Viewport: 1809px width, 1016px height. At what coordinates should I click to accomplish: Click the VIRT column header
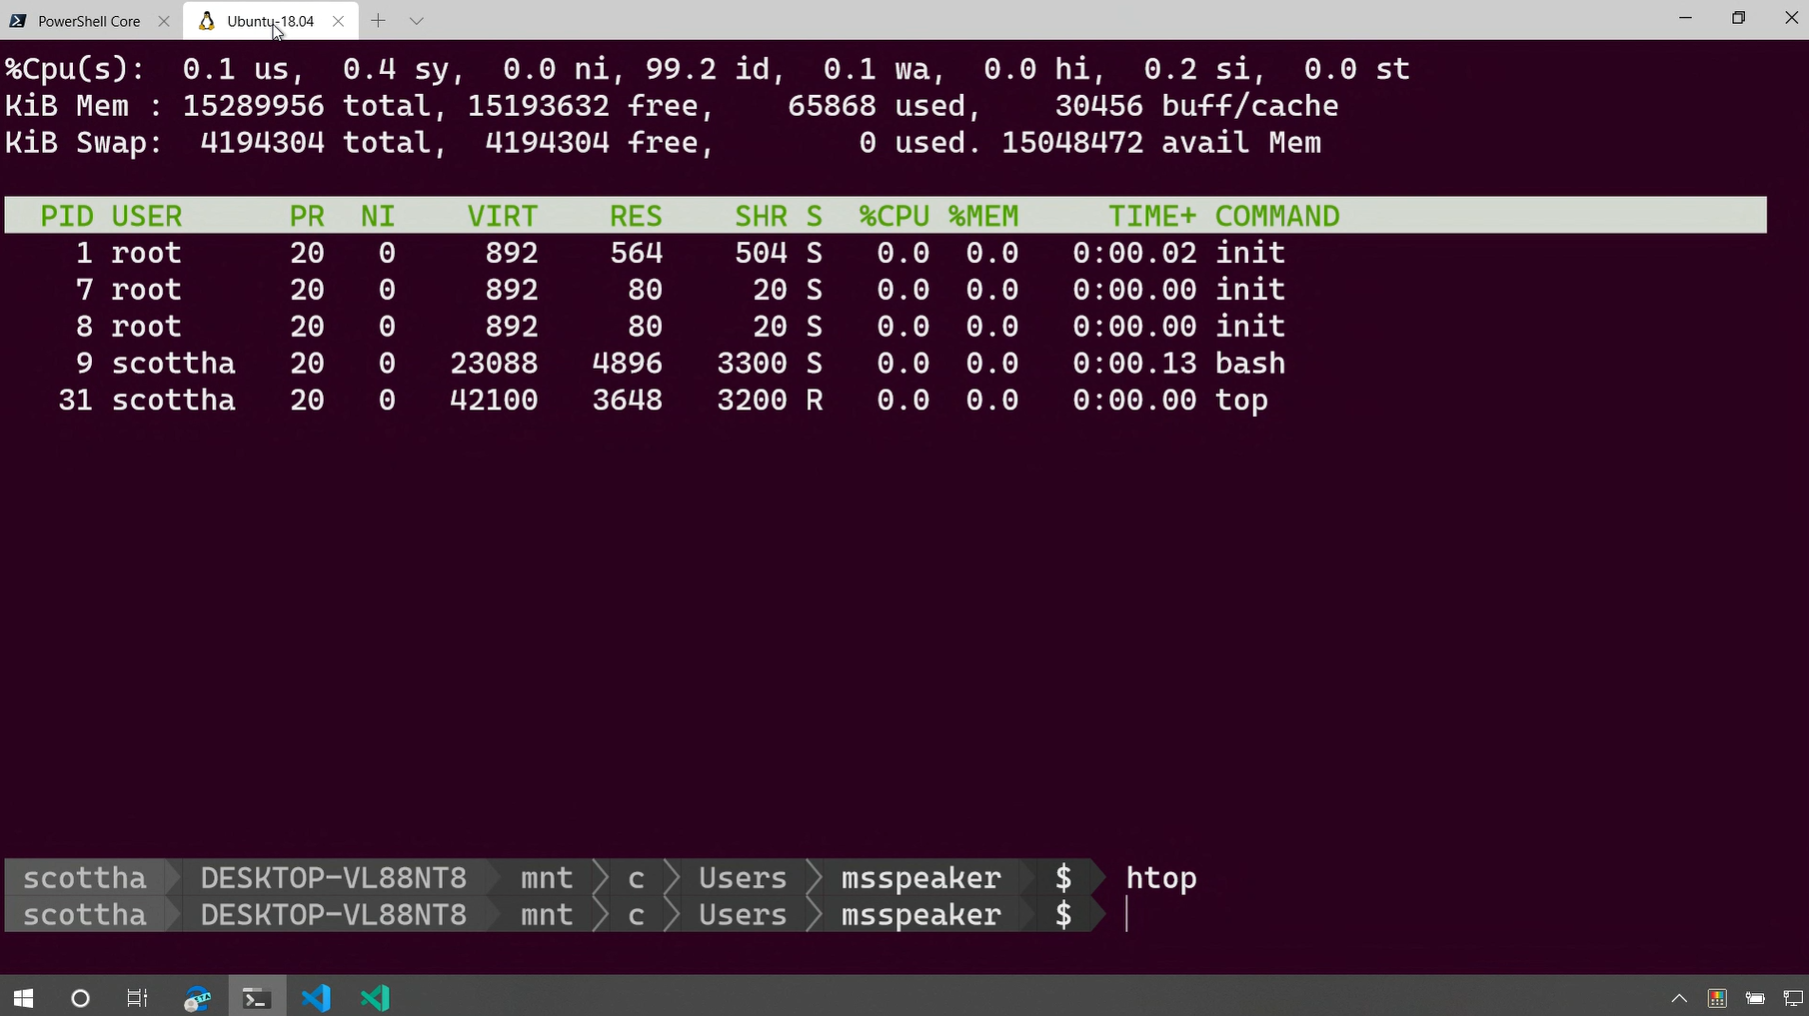502,216
